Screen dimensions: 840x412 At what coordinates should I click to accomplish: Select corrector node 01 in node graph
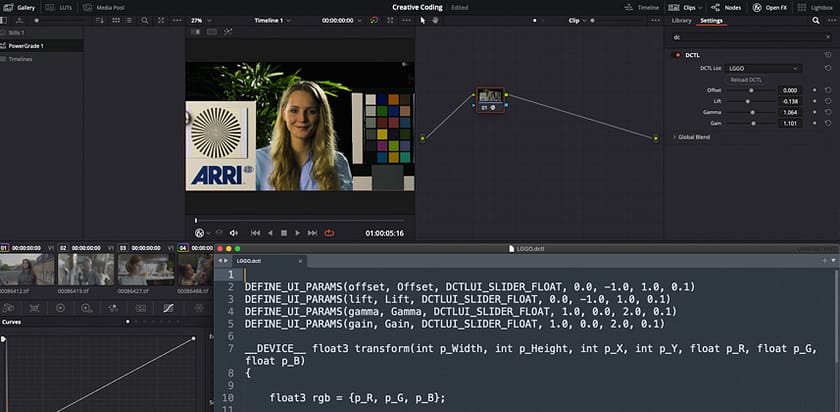click(490, 100)
